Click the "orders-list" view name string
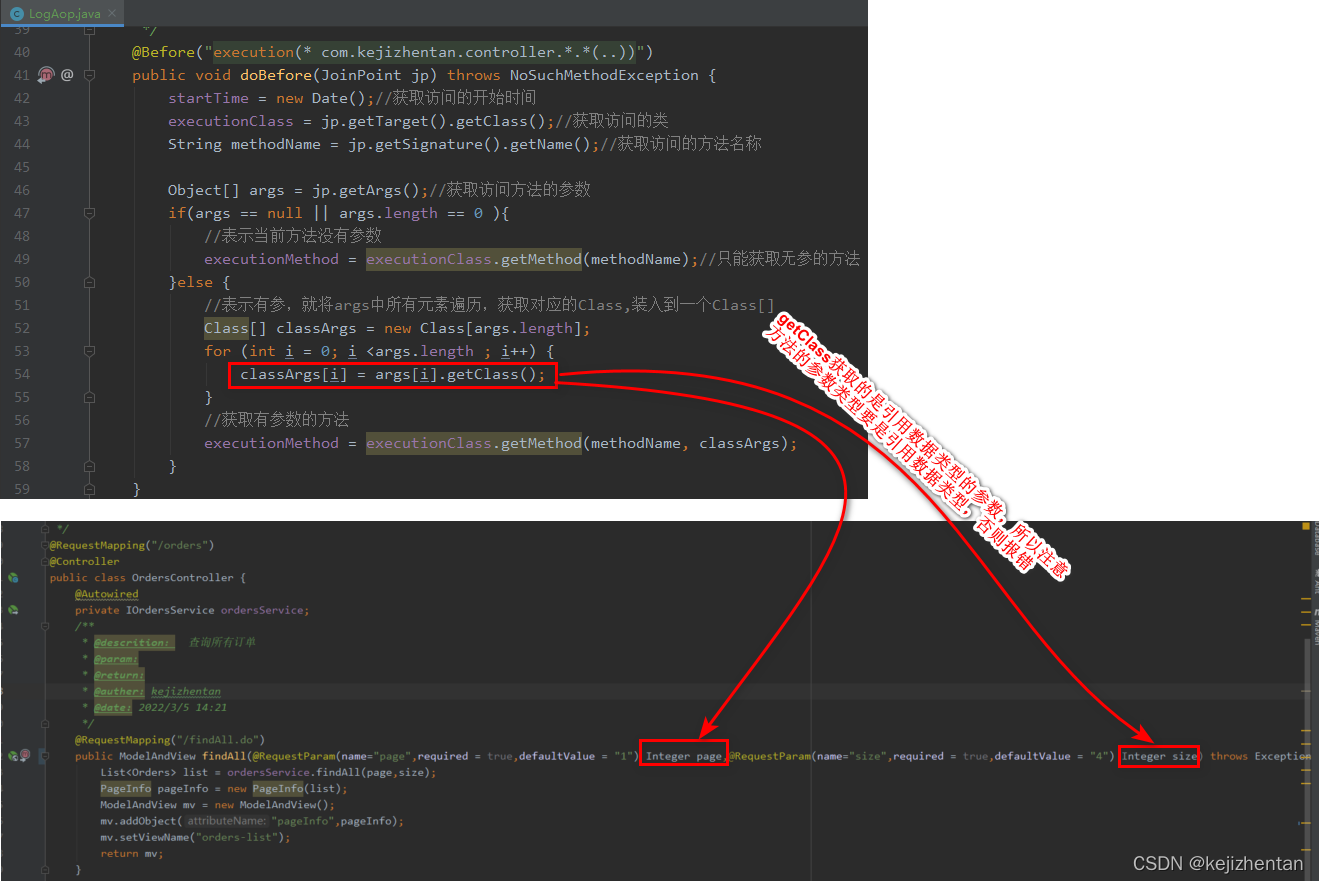The height and width of the screenshot is (884, 1319). pos(240,837)
